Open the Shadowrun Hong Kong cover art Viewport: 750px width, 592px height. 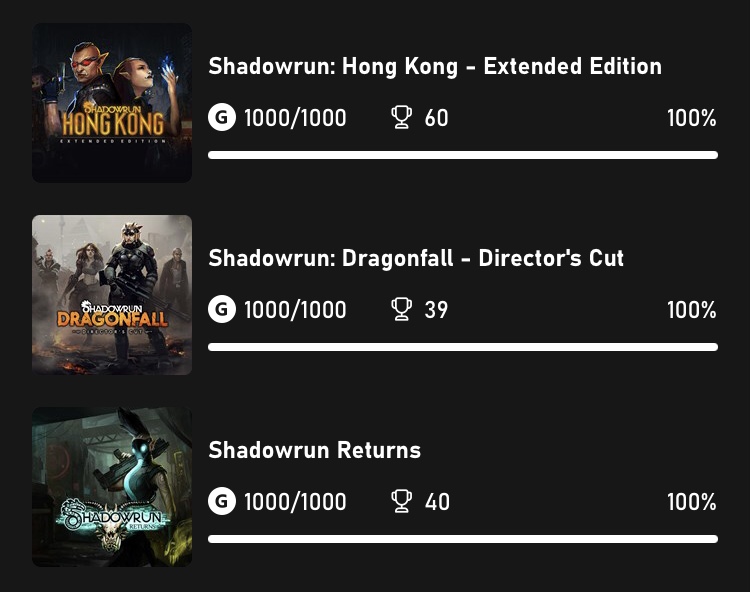pyautogui.click(x=112, y=103)
